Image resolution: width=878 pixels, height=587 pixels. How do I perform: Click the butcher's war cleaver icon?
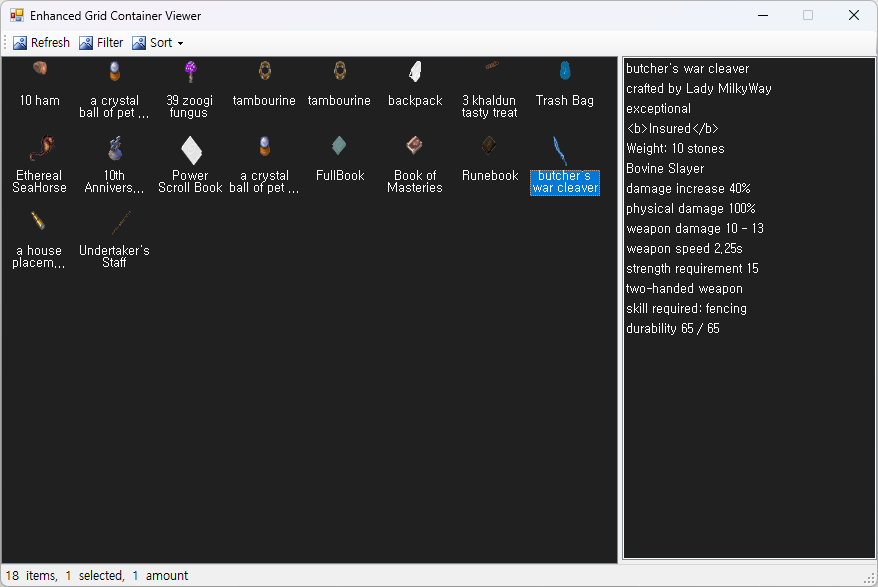561,150
